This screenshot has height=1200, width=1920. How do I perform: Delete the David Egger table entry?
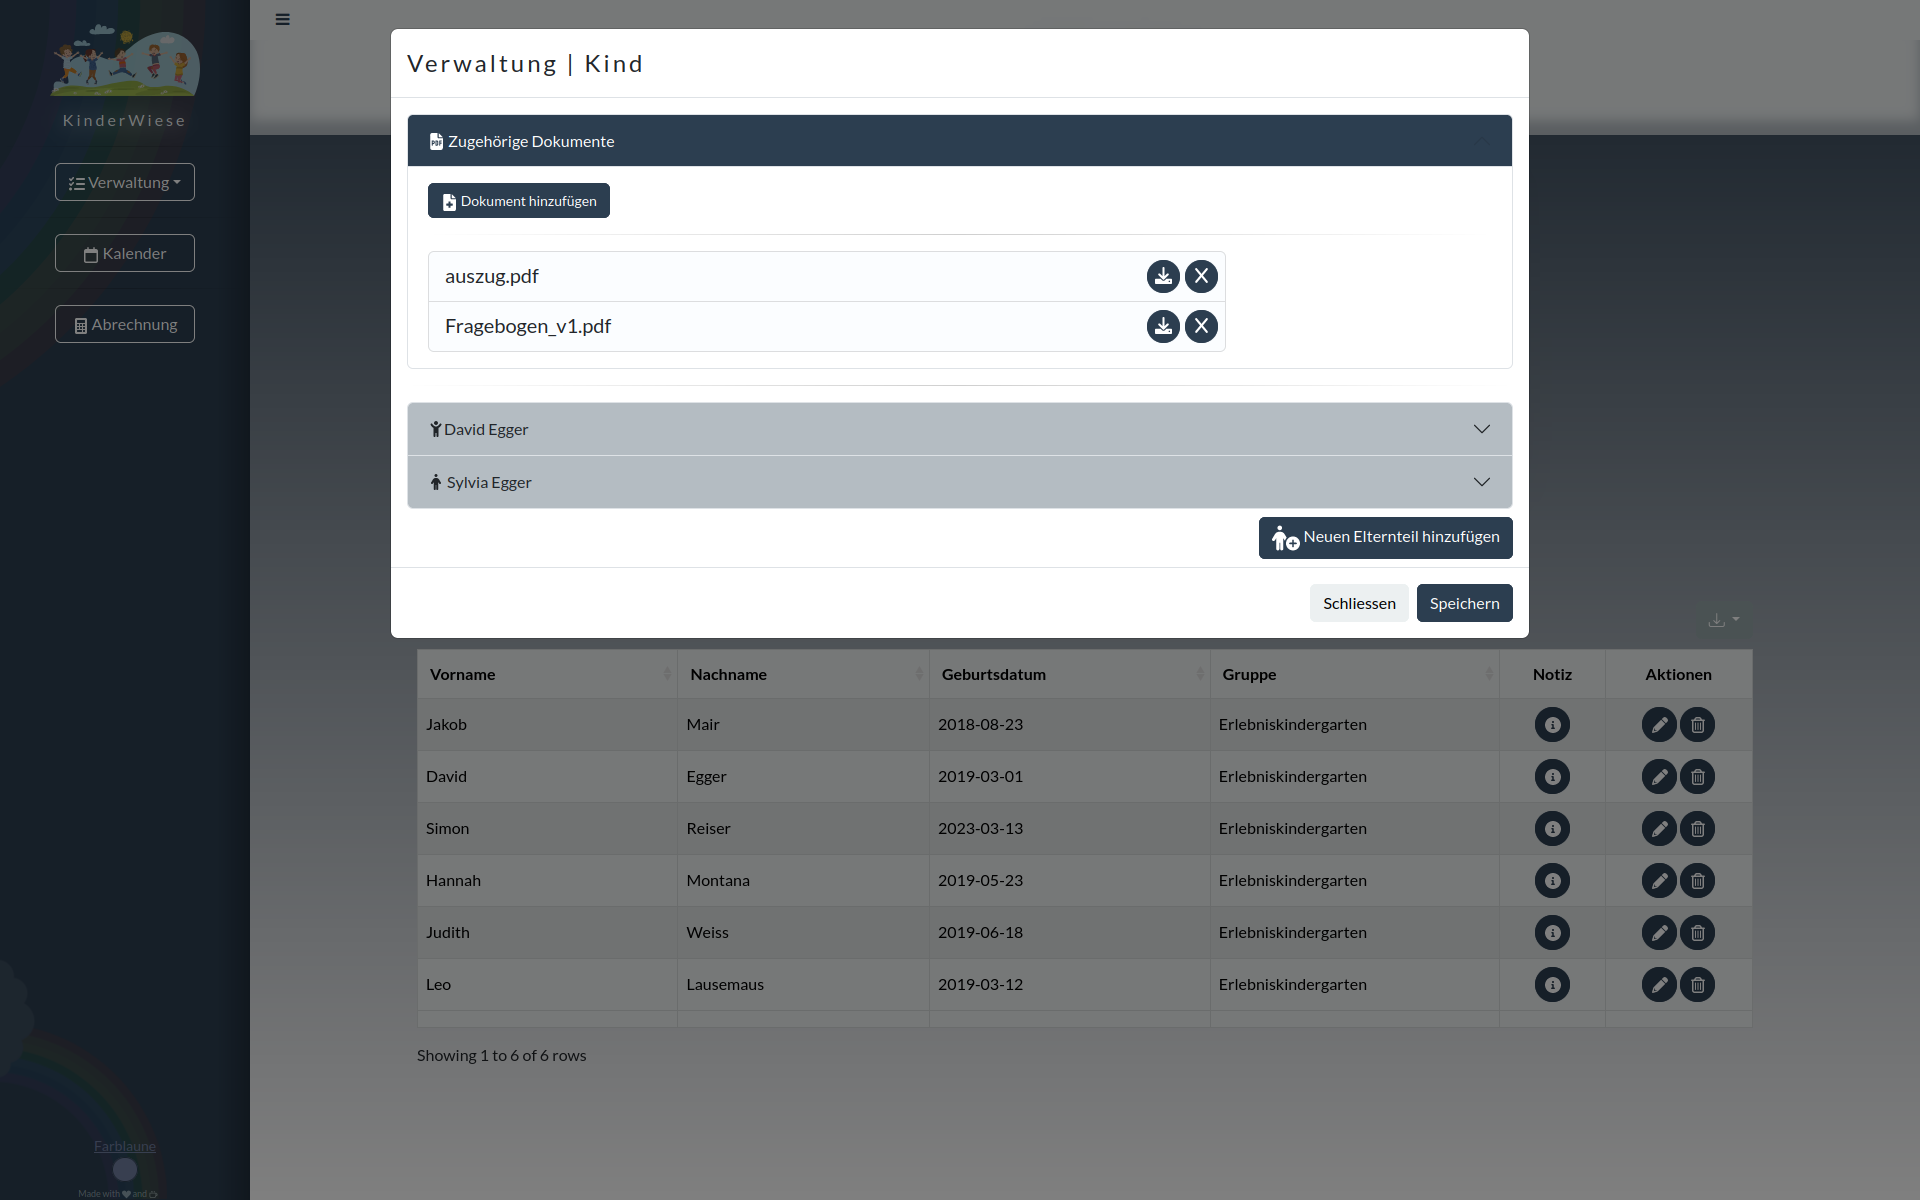1697,776
